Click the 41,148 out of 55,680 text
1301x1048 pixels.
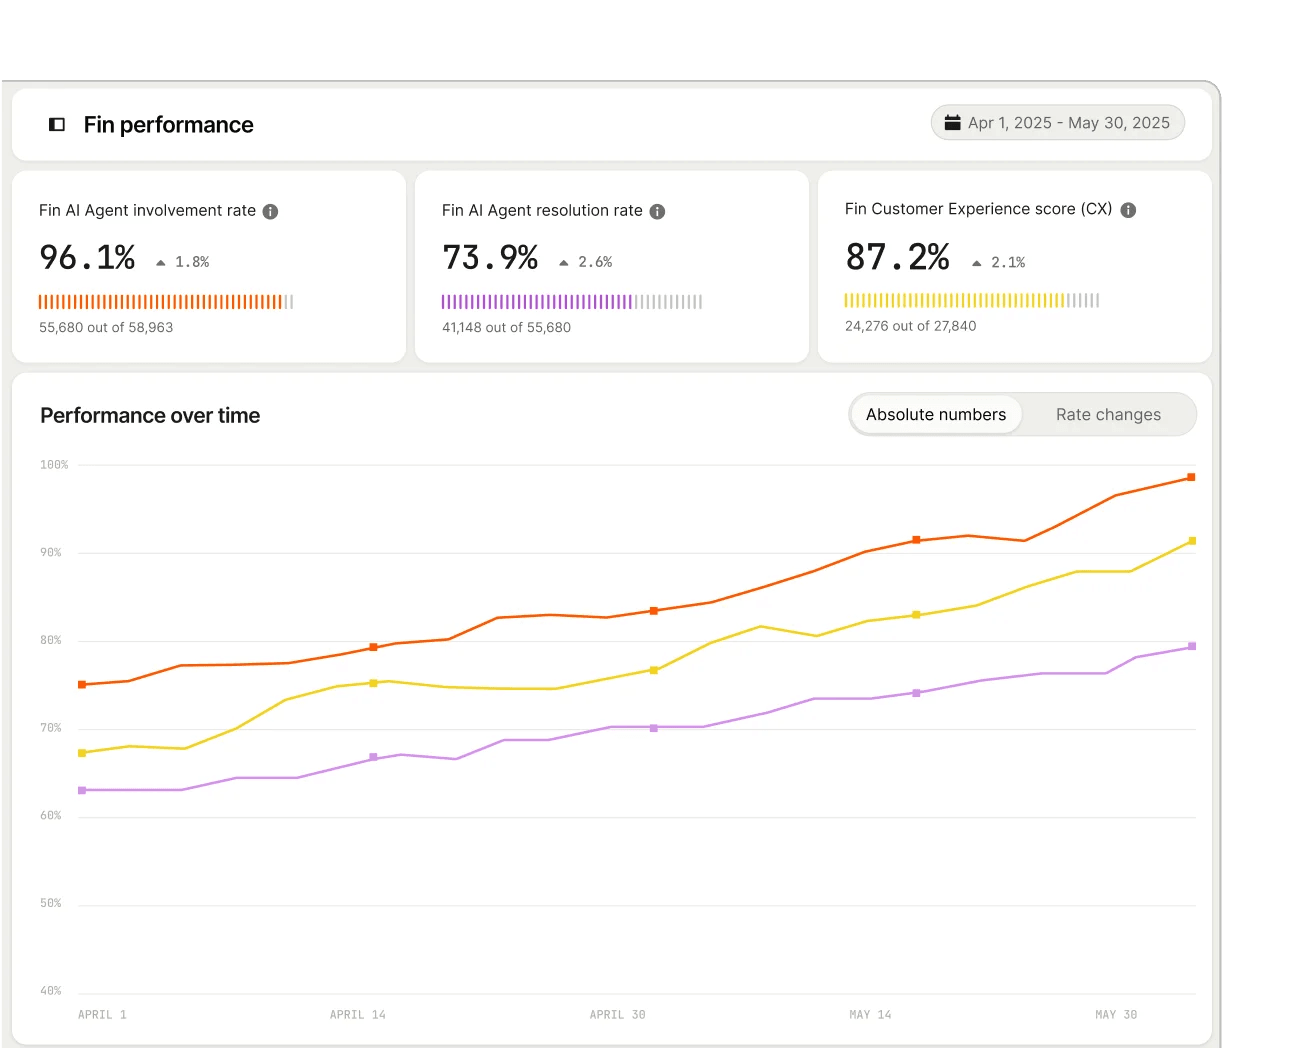pyautogui.click(x=506, y=327)
